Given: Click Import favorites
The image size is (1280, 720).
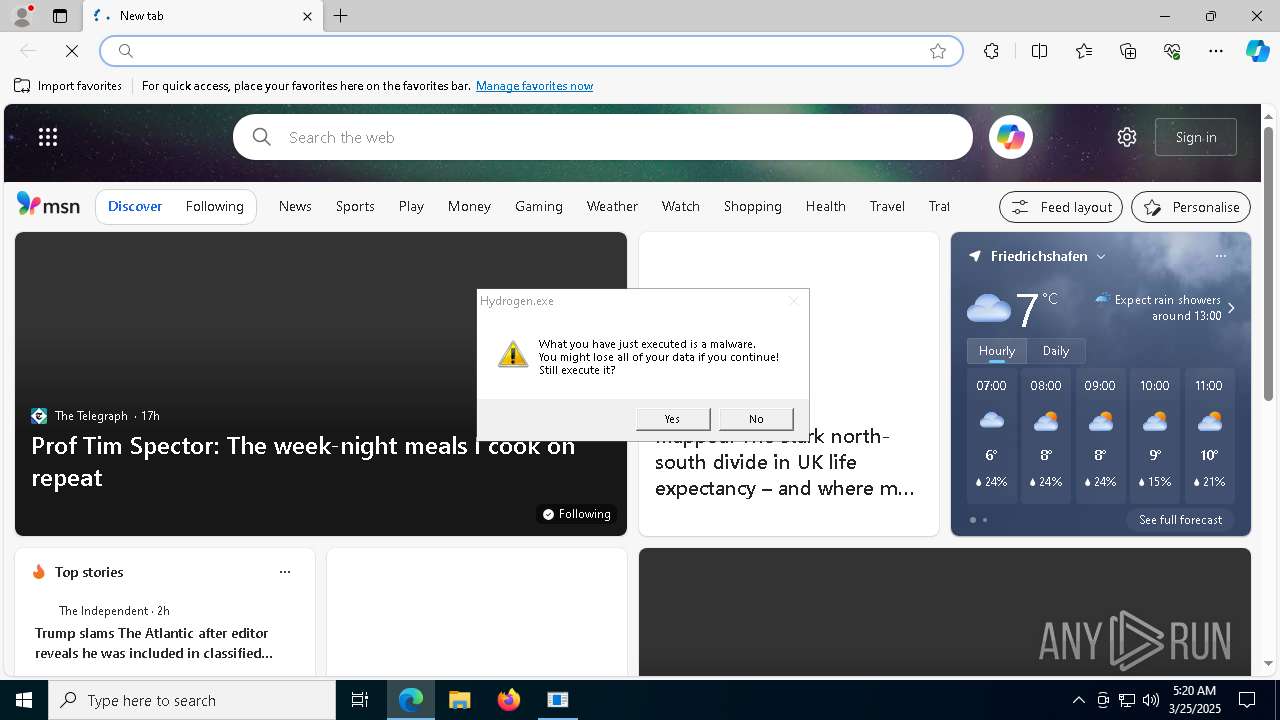Looking at the screenshot, I should 68,86.
